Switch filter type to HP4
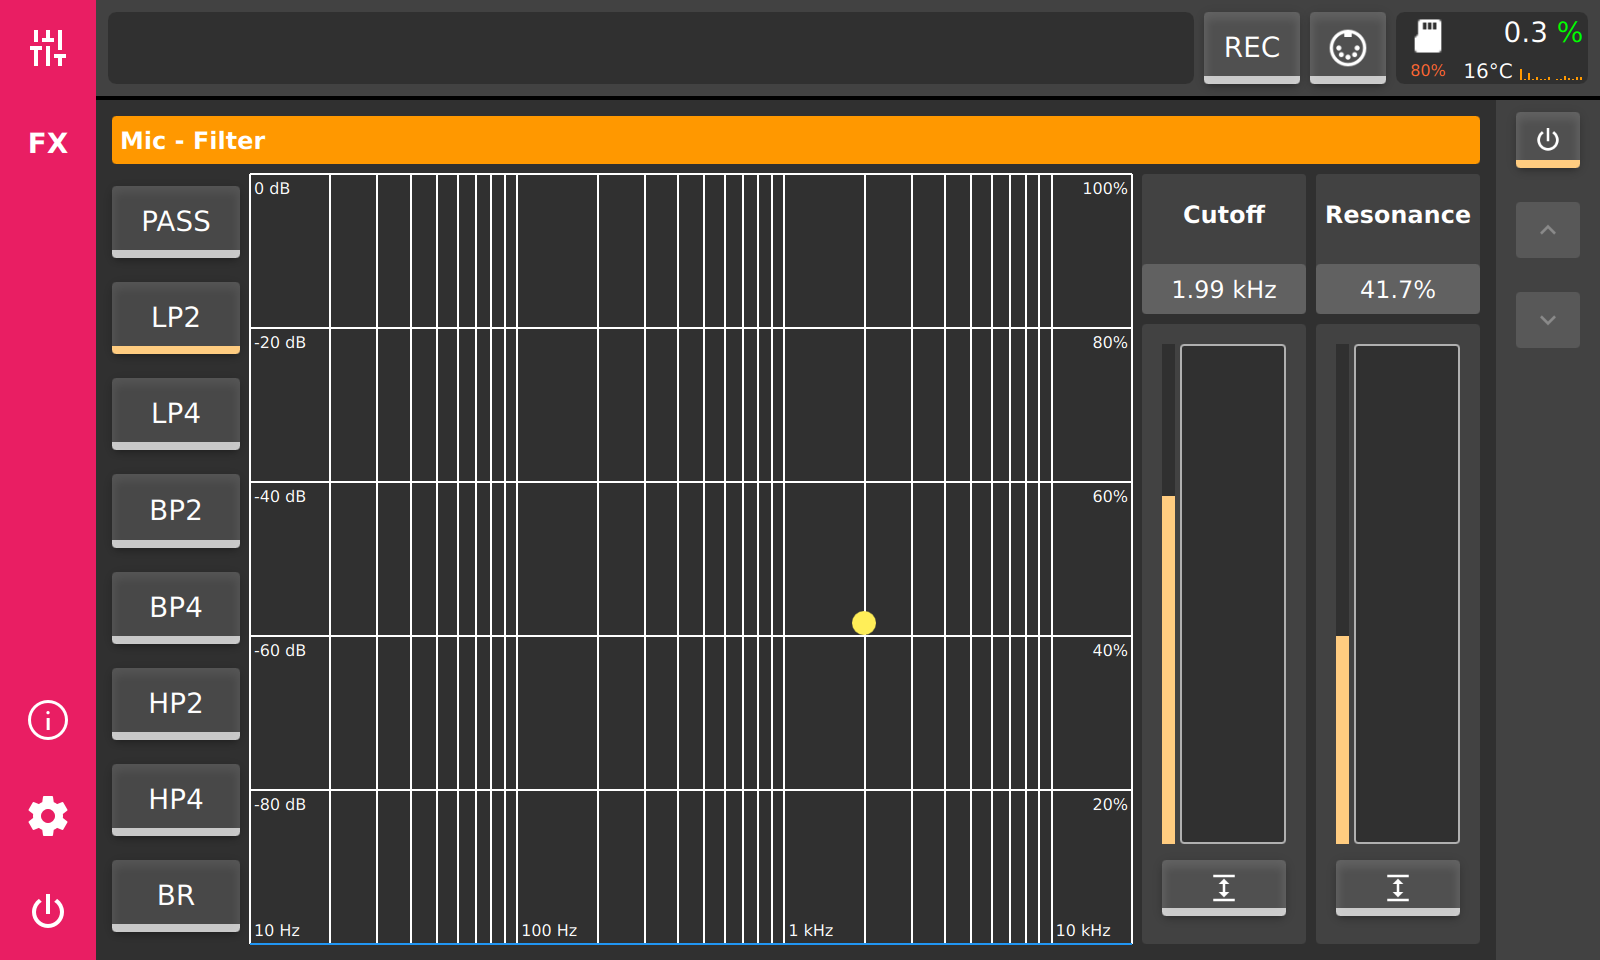Image resolution: width=1600 pixels, height=960 pixels. (176, 800)
